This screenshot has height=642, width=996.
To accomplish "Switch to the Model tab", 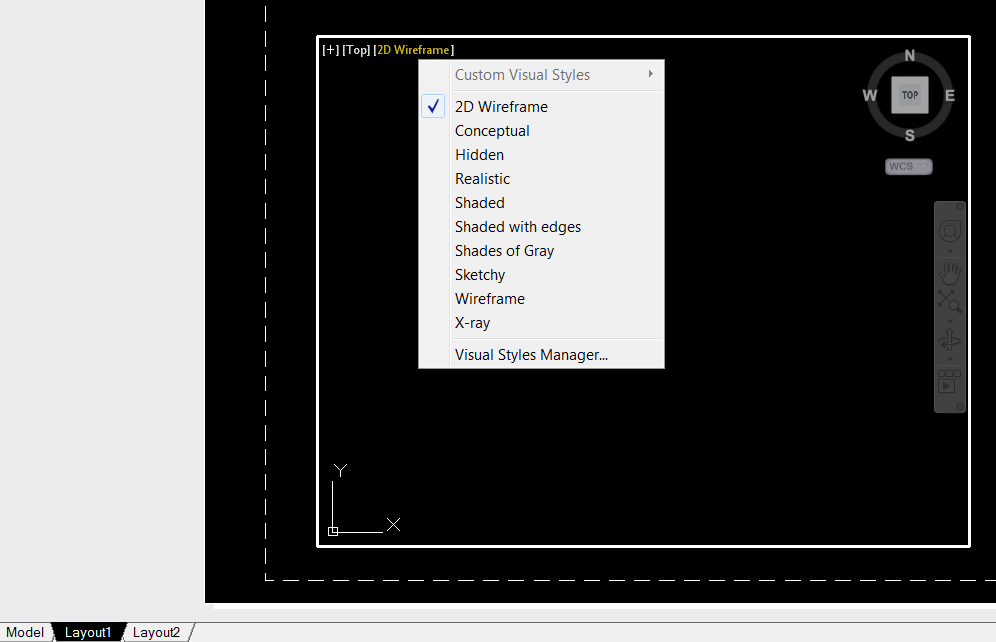I will [x=25, y=632].
